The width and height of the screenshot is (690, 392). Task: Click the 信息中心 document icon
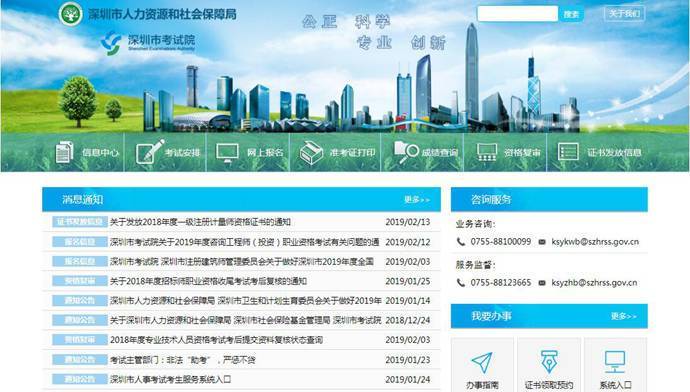(64, 152)
